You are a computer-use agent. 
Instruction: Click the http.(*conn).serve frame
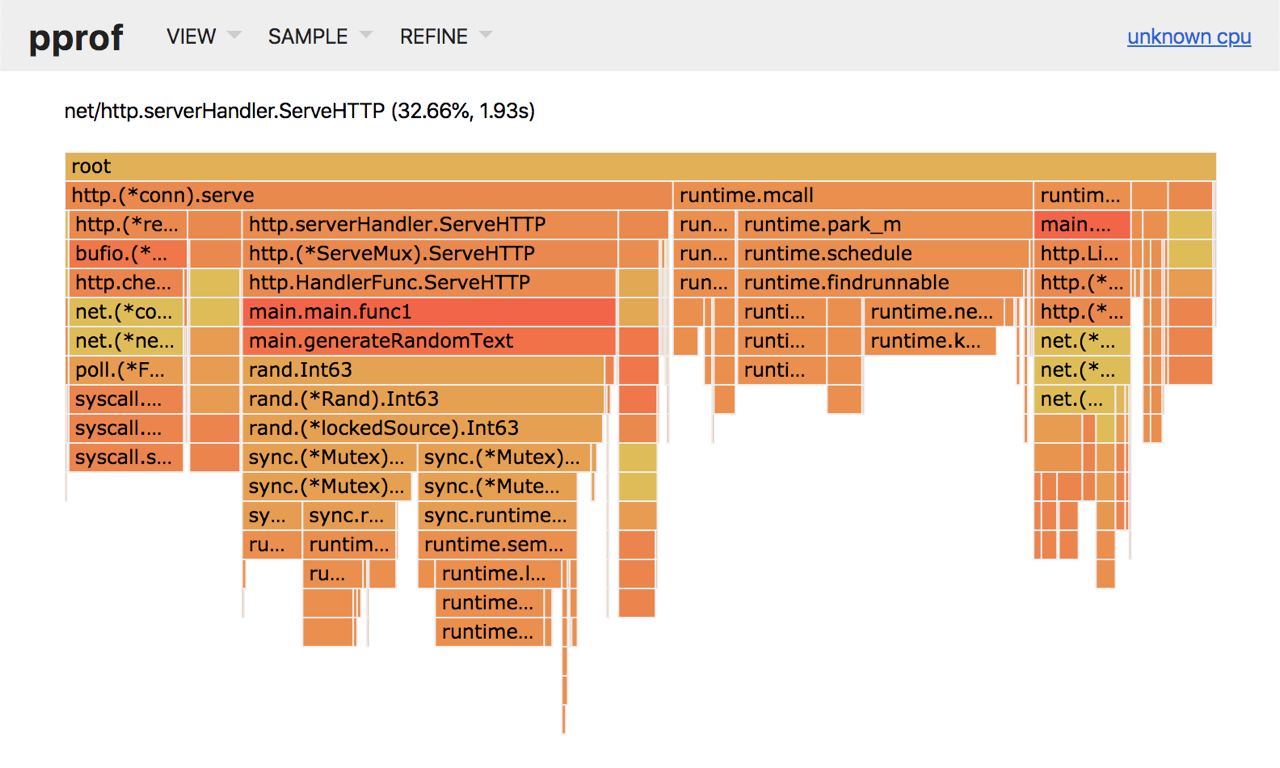pos(368,195)
